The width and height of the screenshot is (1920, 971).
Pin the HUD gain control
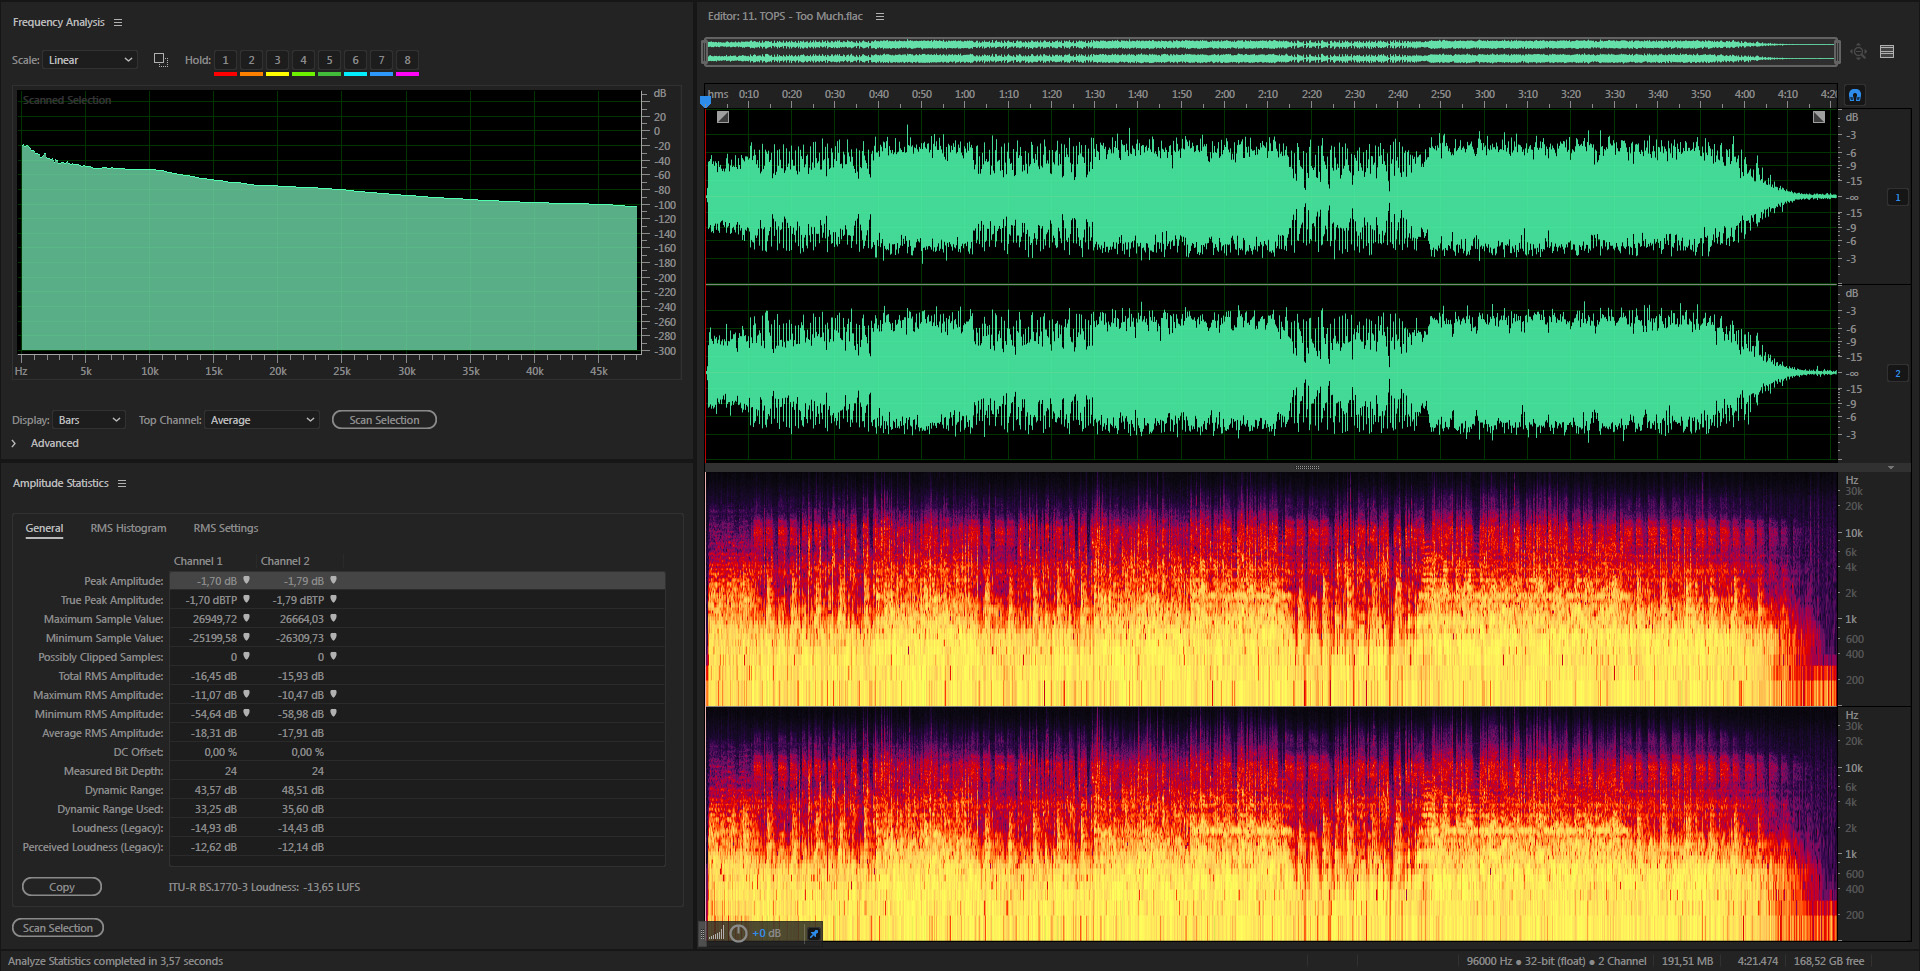[813, 933]
